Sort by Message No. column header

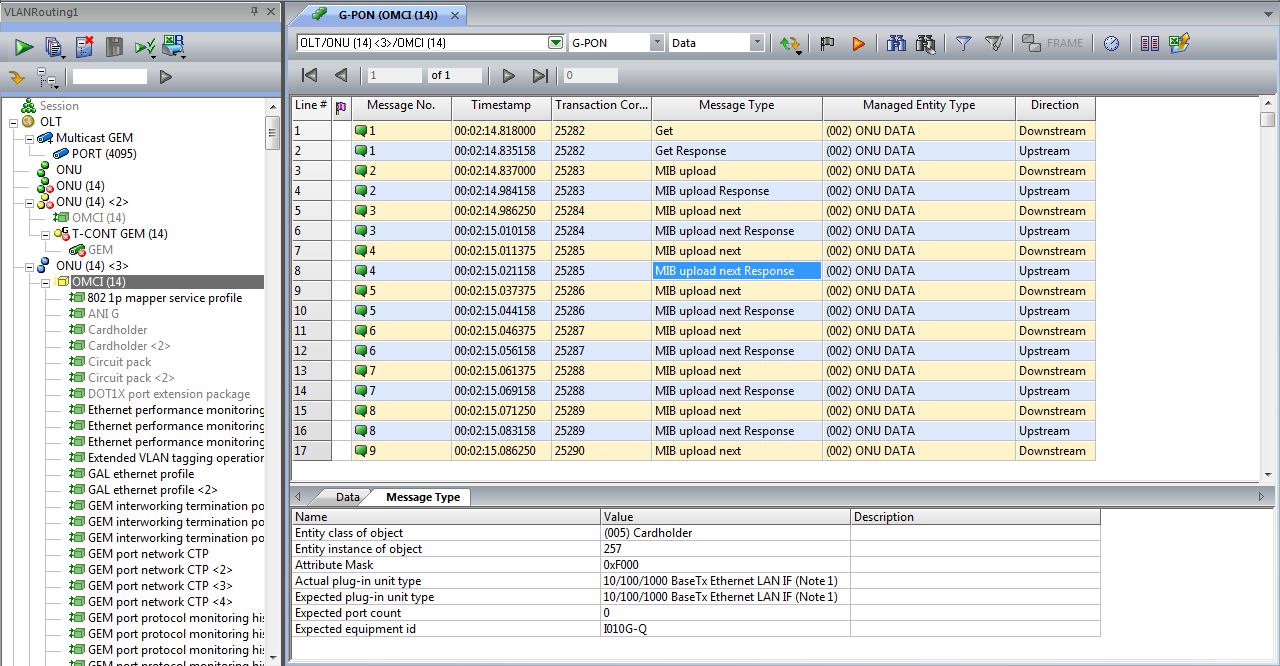[x=401, y=105]
